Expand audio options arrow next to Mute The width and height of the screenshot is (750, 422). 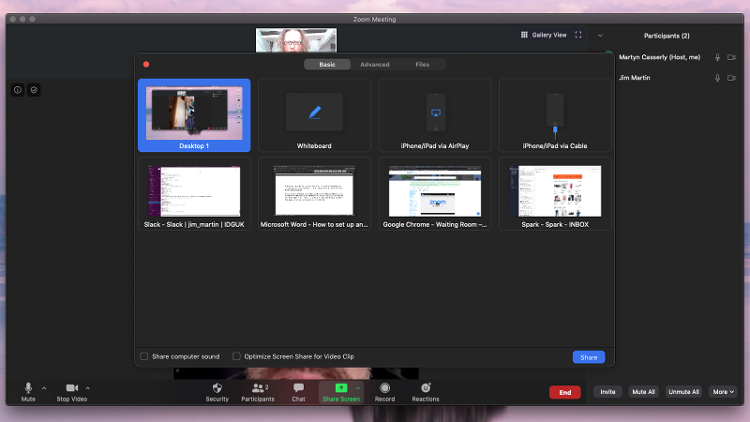click(x=44, y=388)
